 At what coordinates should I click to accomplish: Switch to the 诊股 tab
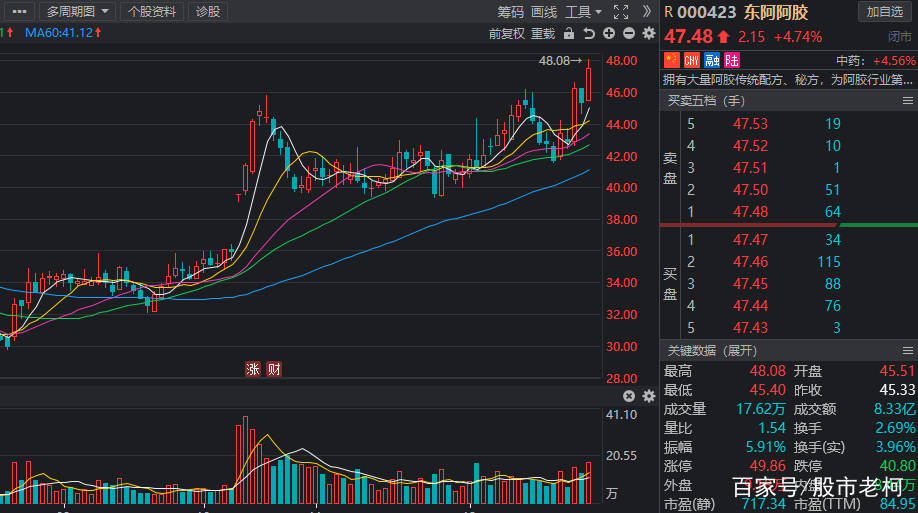(x=208, y=12)
